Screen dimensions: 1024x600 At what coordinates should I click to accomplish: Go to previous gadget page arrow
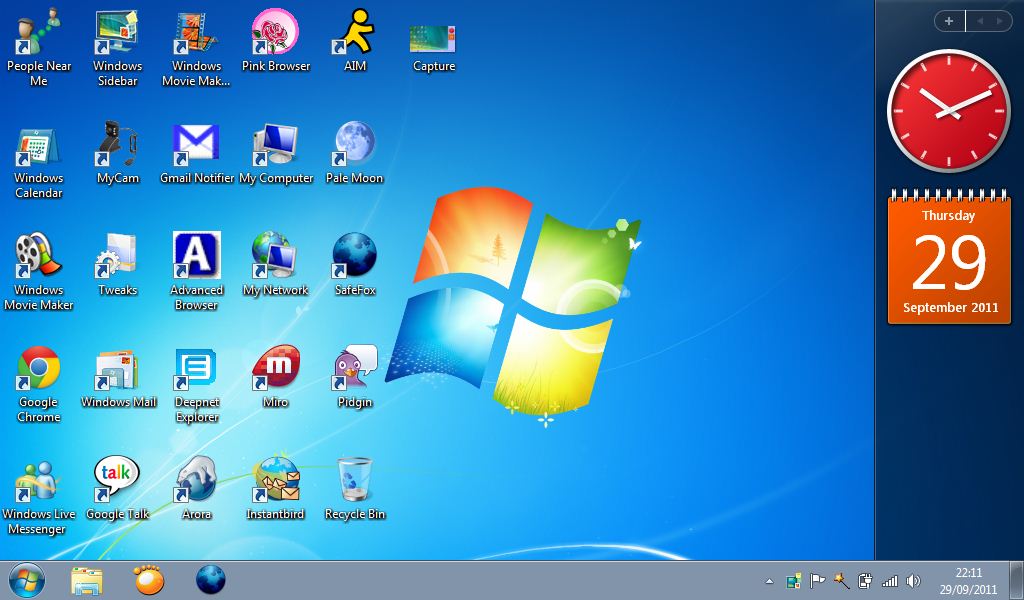click(x=981, y=20)
